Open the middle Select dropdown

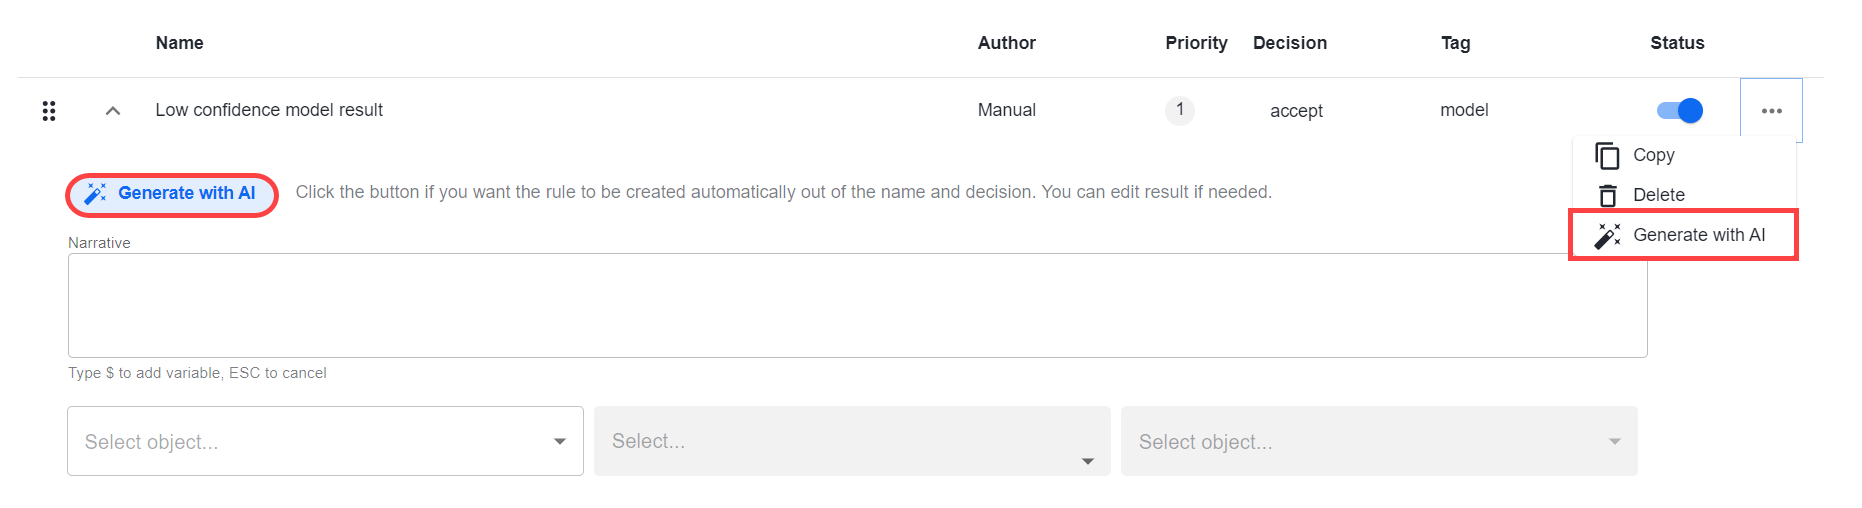pos(852,441)
